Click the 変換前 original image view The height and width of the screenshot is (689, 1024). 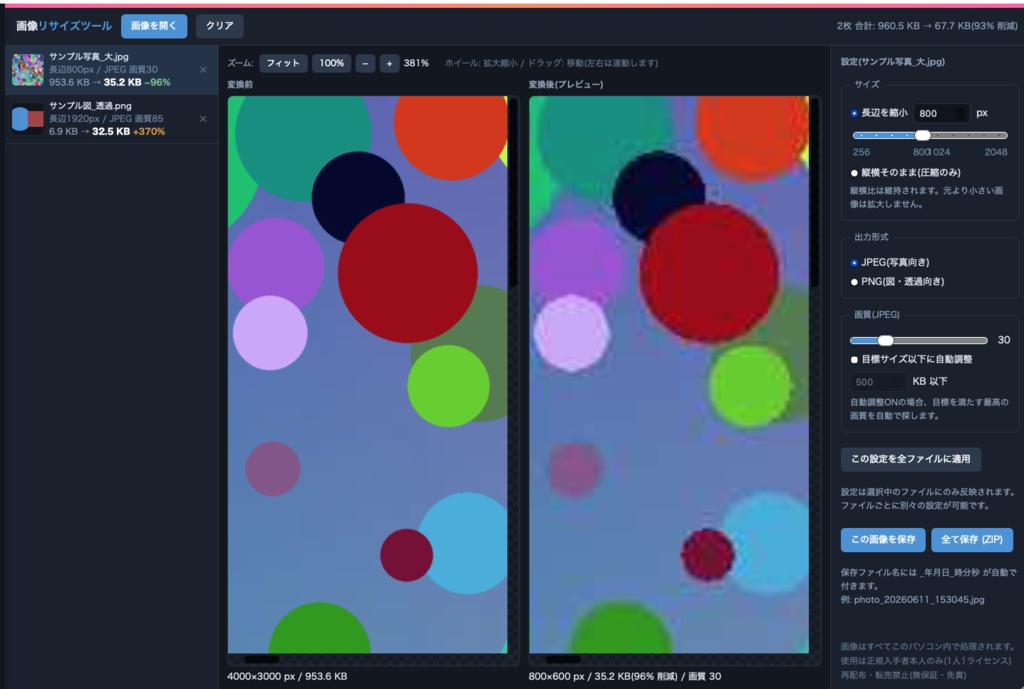[368, 374]
